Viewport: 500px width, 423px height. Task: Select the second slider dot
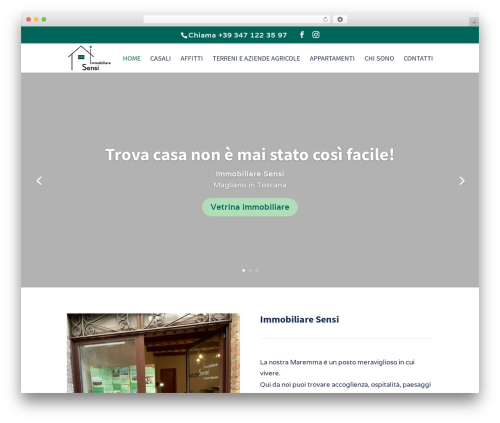[x=250, y=270]
